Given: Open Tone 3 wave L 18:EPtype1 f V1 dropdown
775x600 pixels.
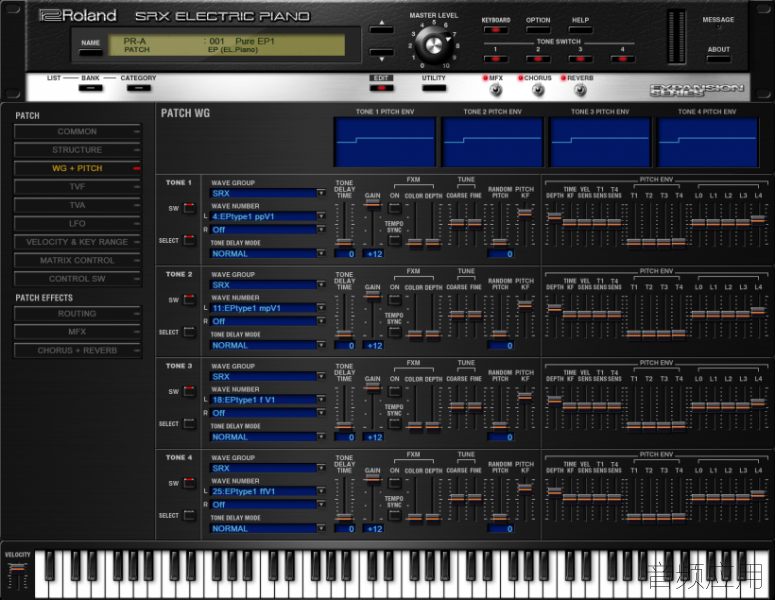Looking at the screenshot, I should (x=267, y=399).
